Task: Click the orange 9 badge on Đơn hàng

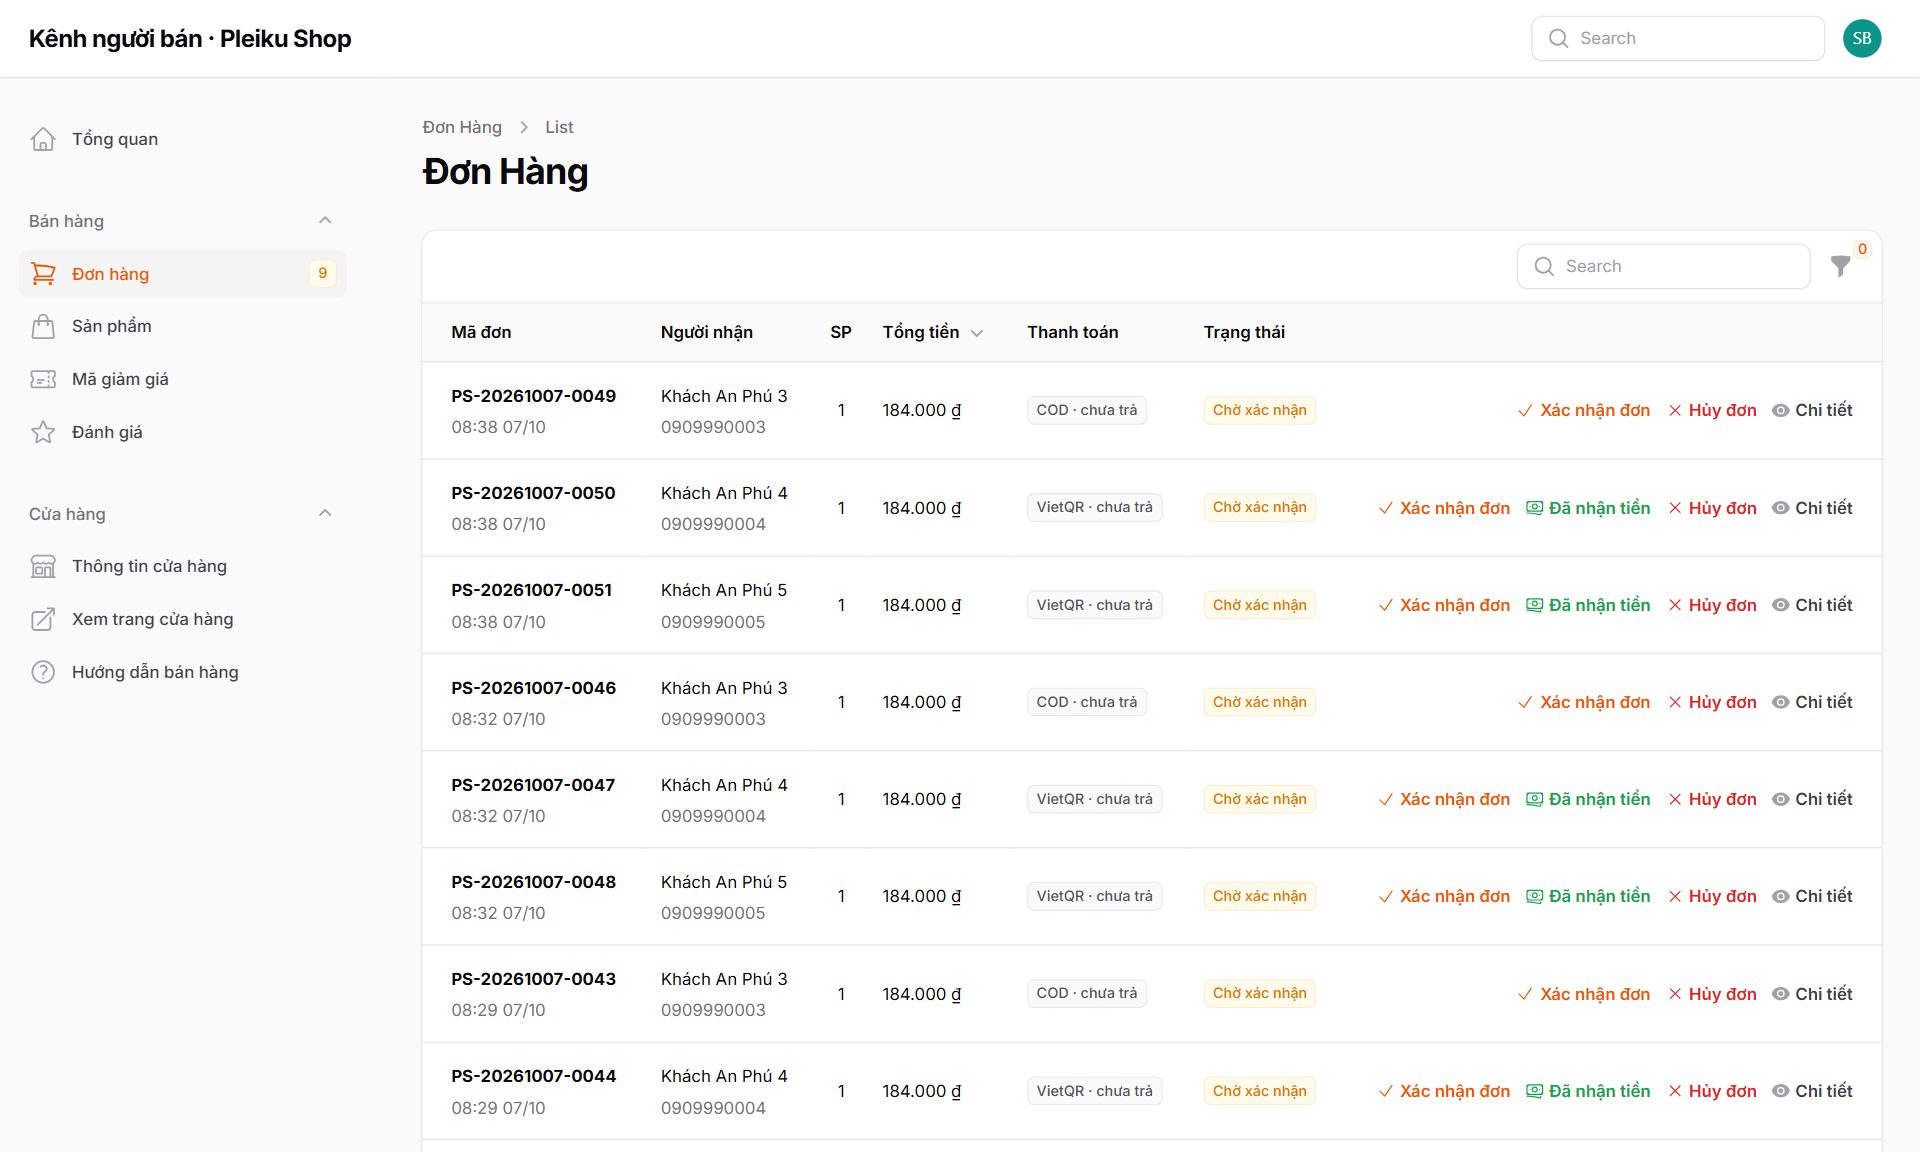Action: (x=322, y=273)
